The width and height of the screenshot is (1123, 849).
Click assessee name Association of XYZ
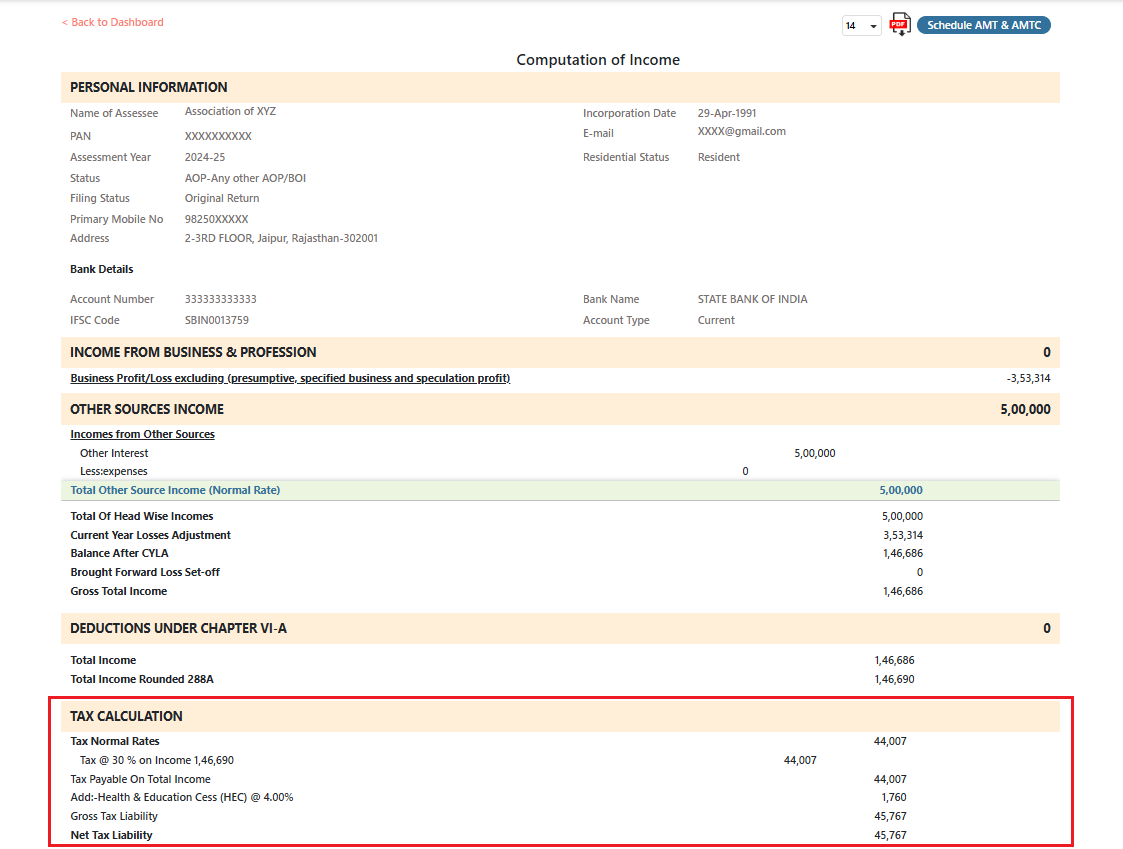[230, 111]
